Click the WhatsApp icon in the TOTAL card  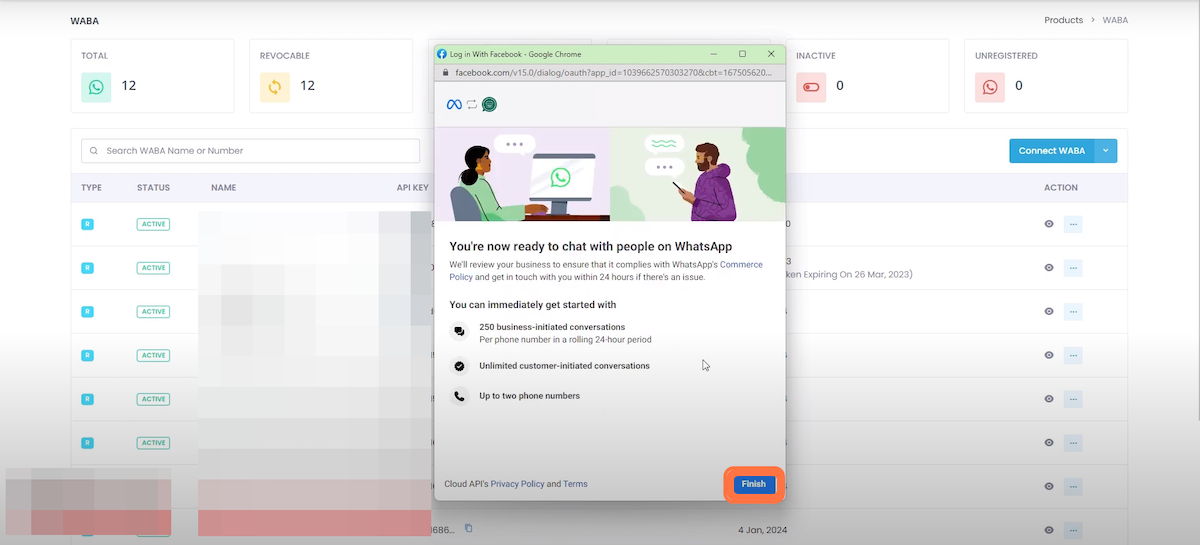[96, 87]
